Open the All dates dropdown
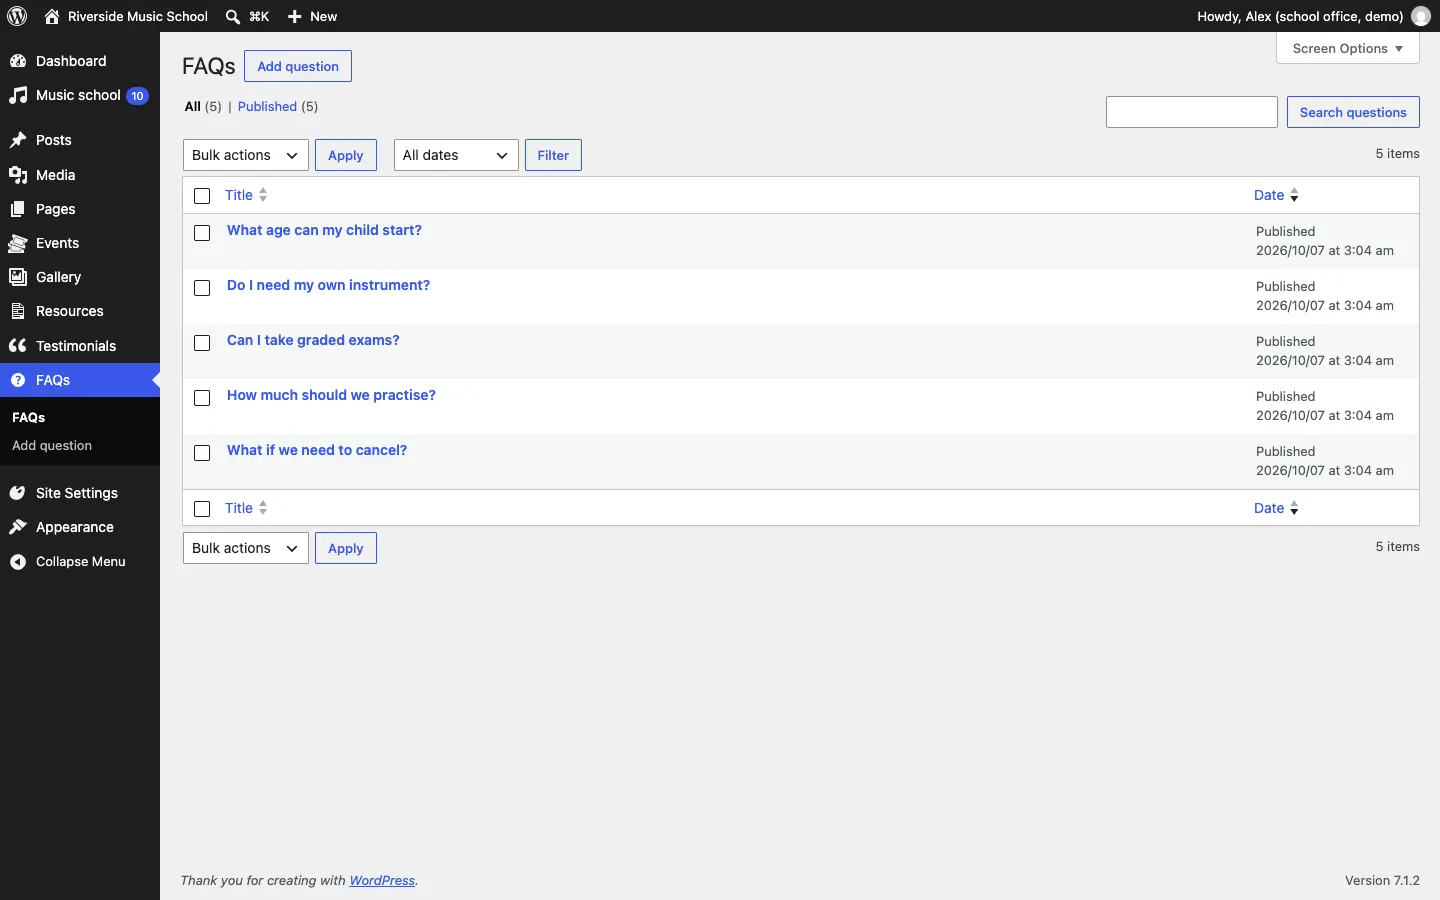Viewport: 1440px width, 900px height. tap(456, 155)
